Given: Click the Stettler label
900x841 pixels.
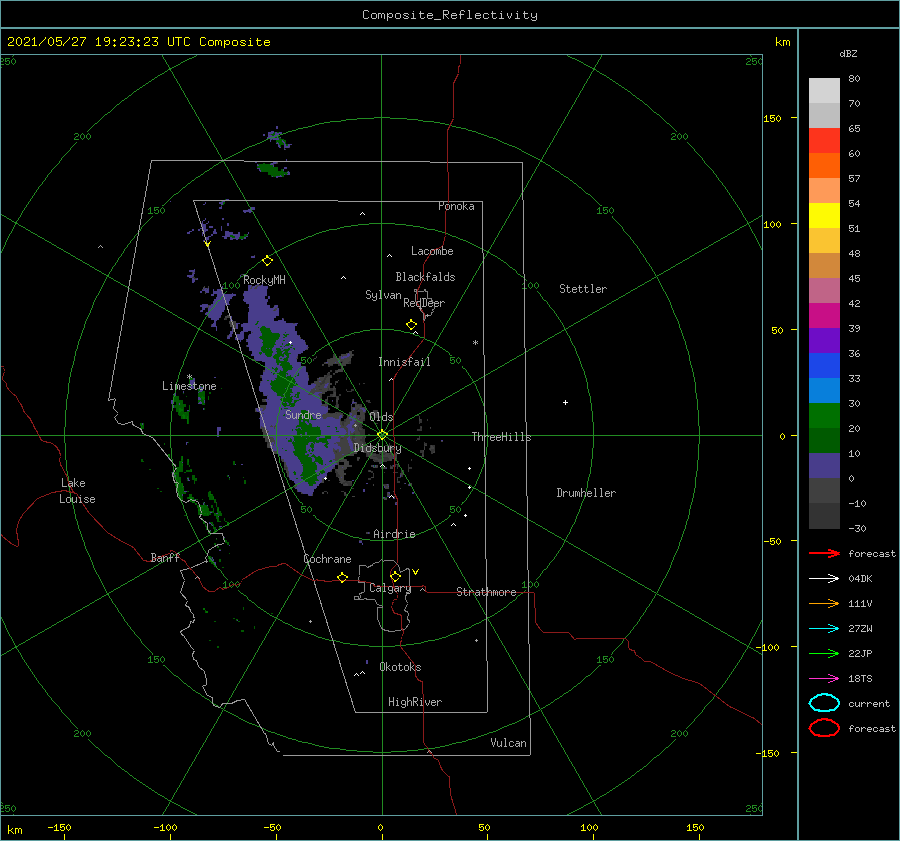Looking at the screenshot, I should coord(583,289).
